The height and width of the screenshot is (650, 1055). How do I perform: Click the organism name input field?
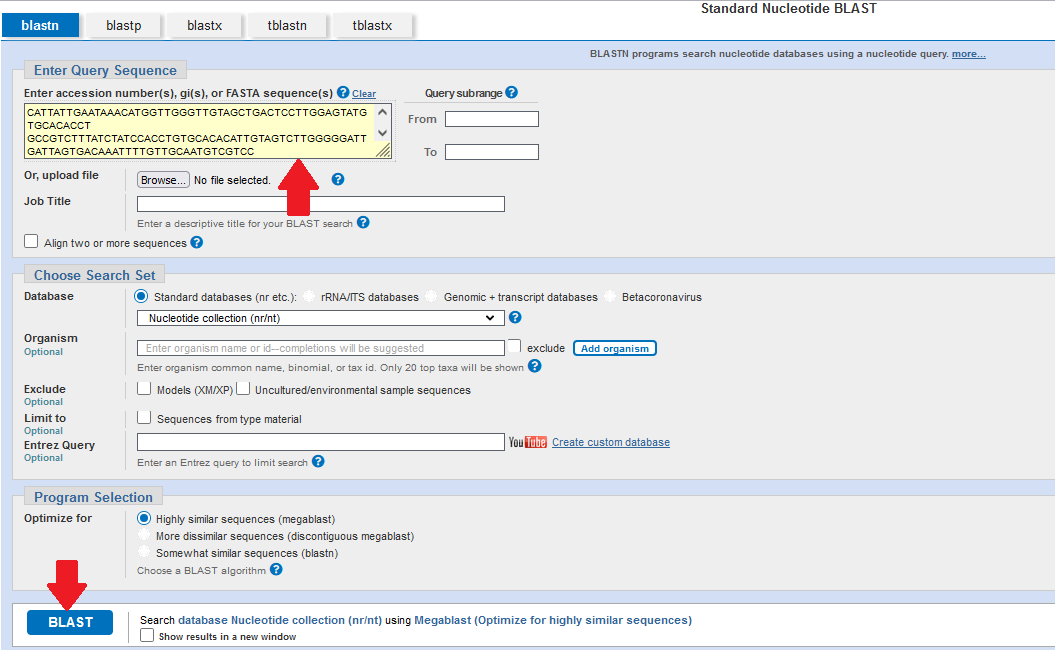[320, 348]
